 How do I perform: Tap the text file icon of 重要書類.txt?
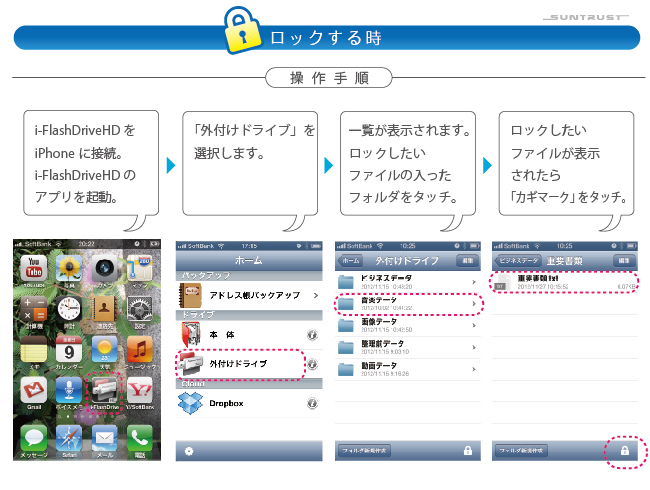503,282
